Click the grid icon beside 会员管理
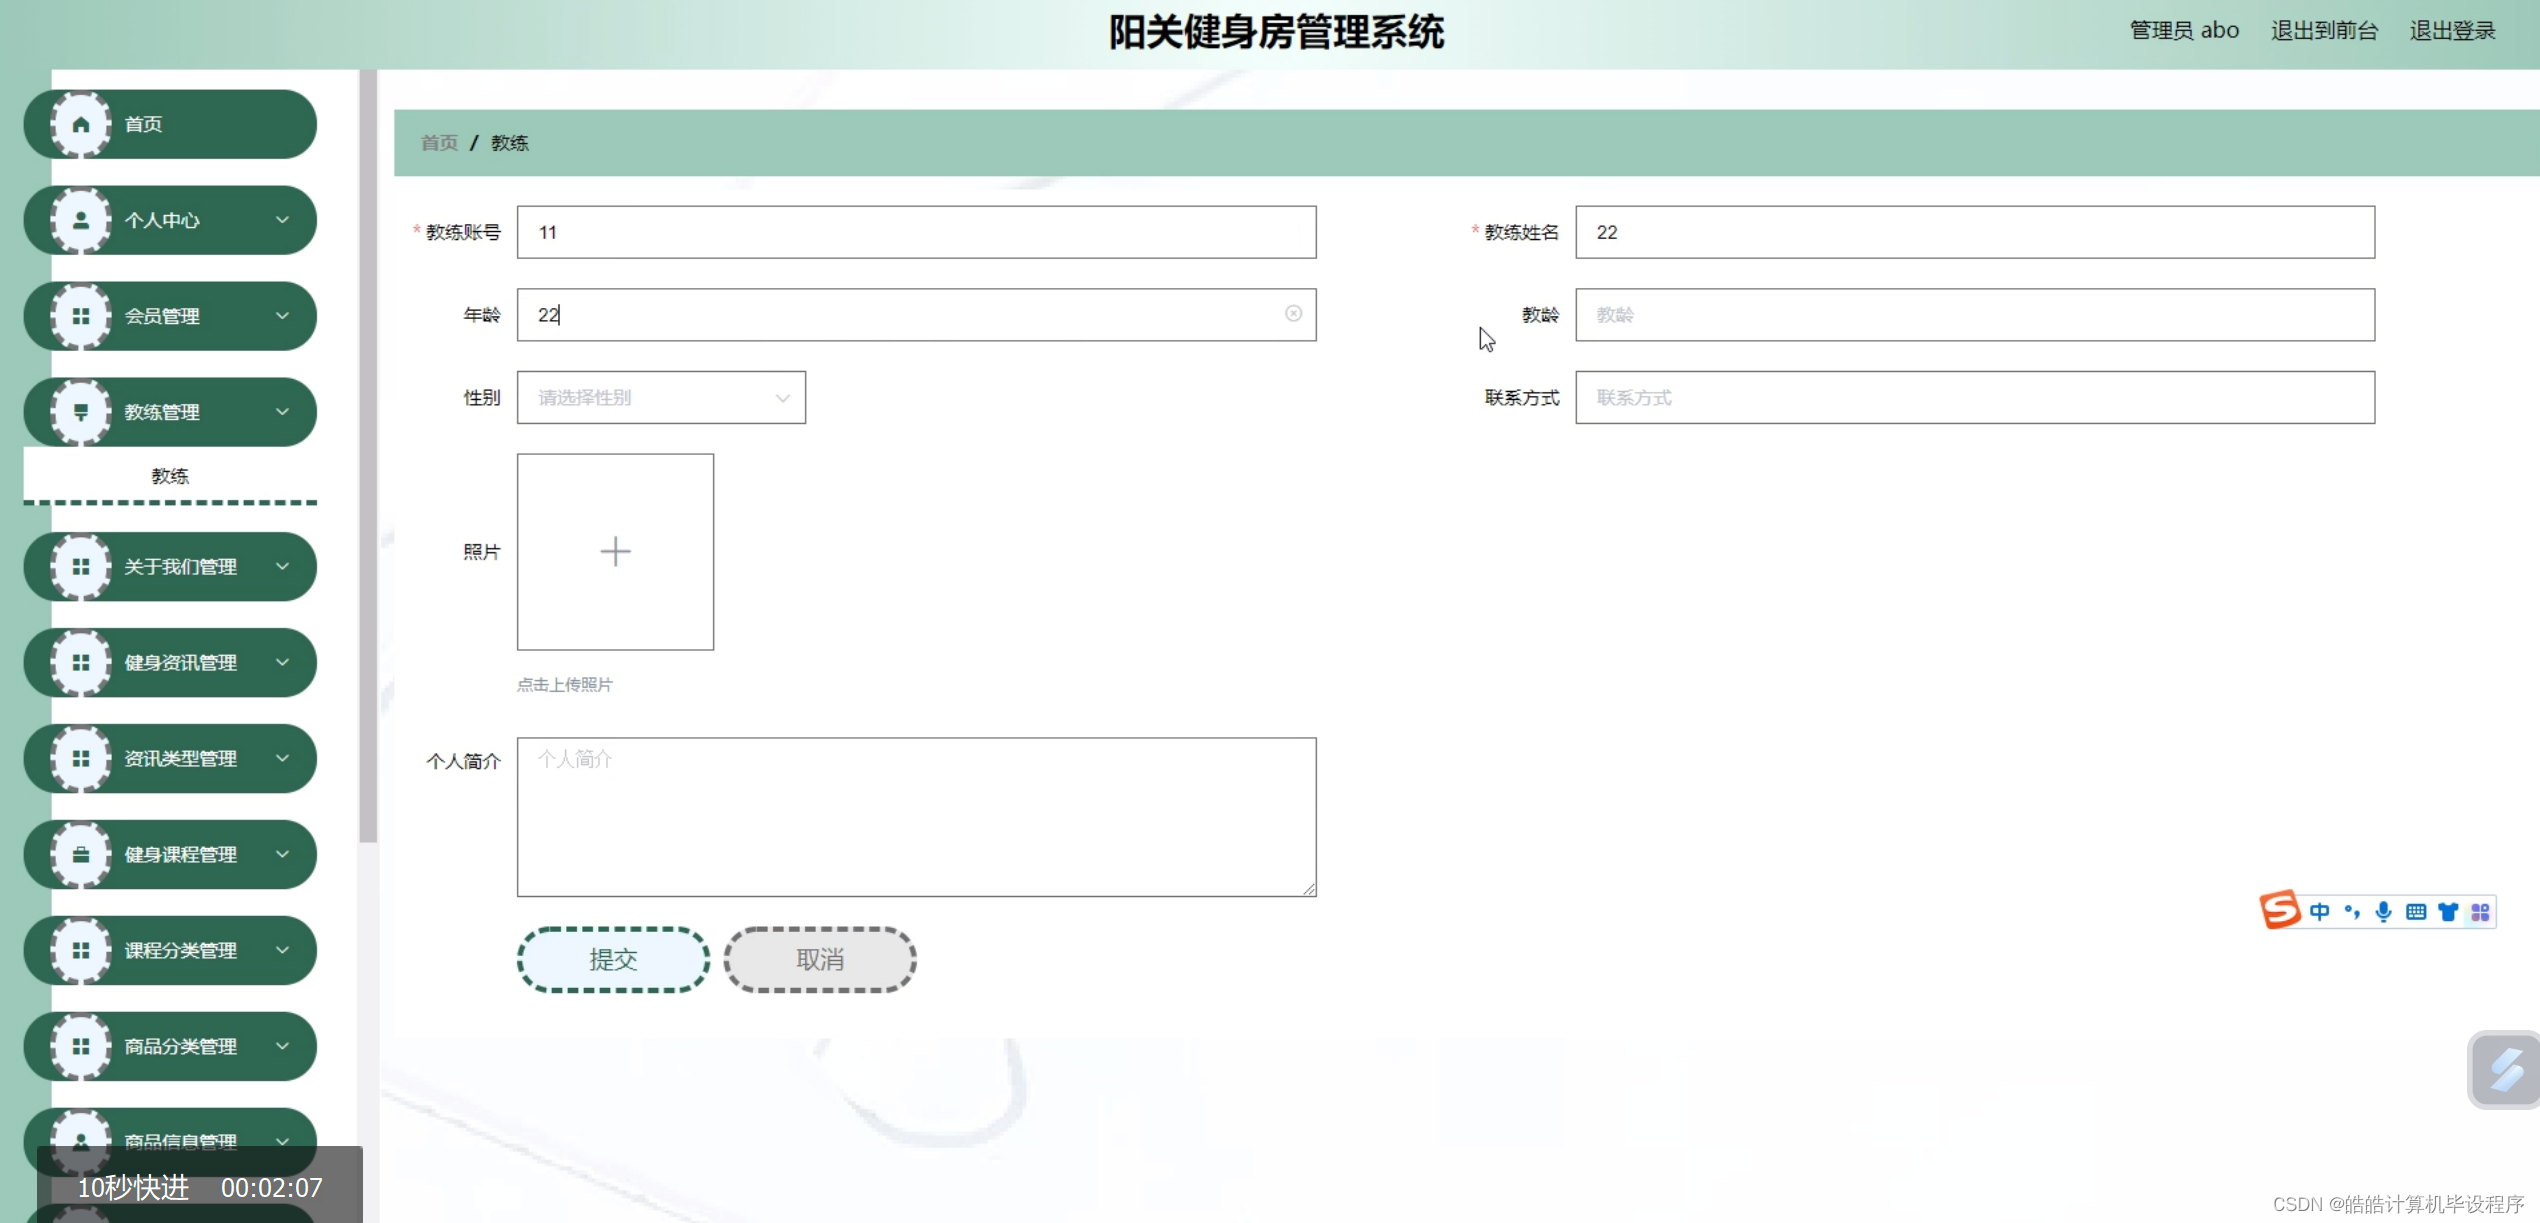The width and height of the screenshot is (2540, 1223). (81, 316)
